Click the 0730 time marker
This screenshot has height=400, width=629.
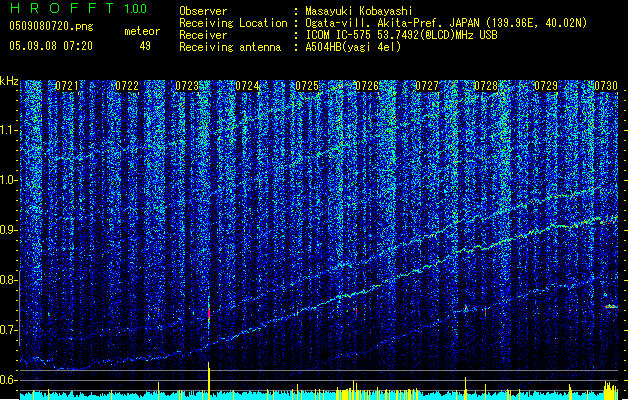(606, 86)
